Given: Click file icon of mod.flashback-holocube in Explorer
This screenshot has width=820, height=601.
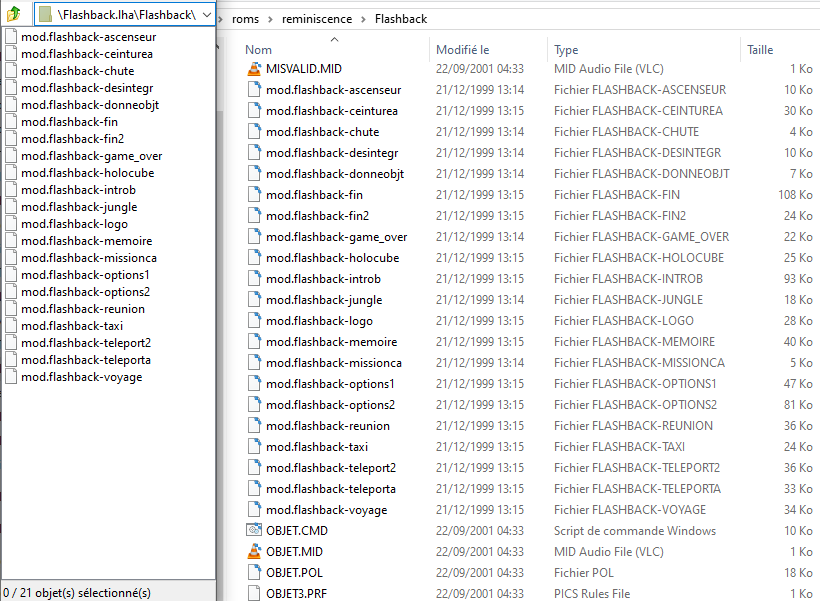Looking at the screenshot, I should tap(254, 257).
